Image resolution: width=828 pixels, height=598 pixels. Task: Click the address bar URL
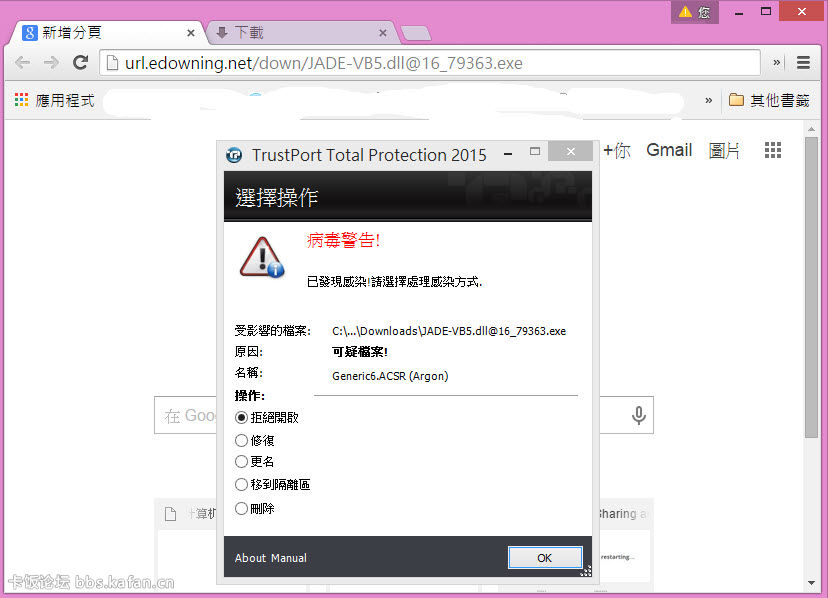[324, 63]
